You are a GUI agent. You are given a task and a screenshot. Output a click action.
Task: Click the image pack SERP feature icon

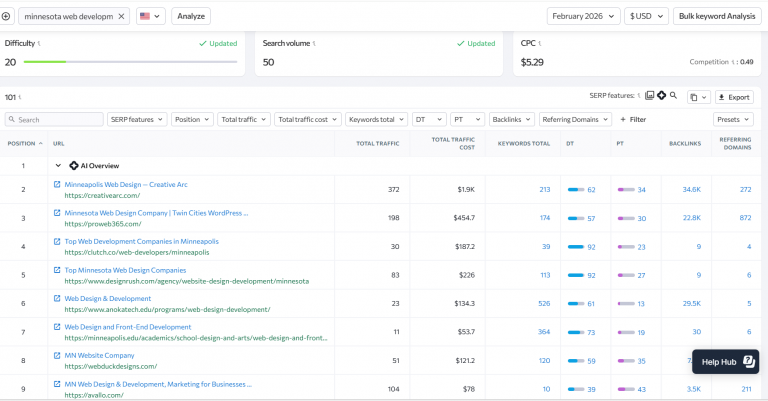[650, 95]
